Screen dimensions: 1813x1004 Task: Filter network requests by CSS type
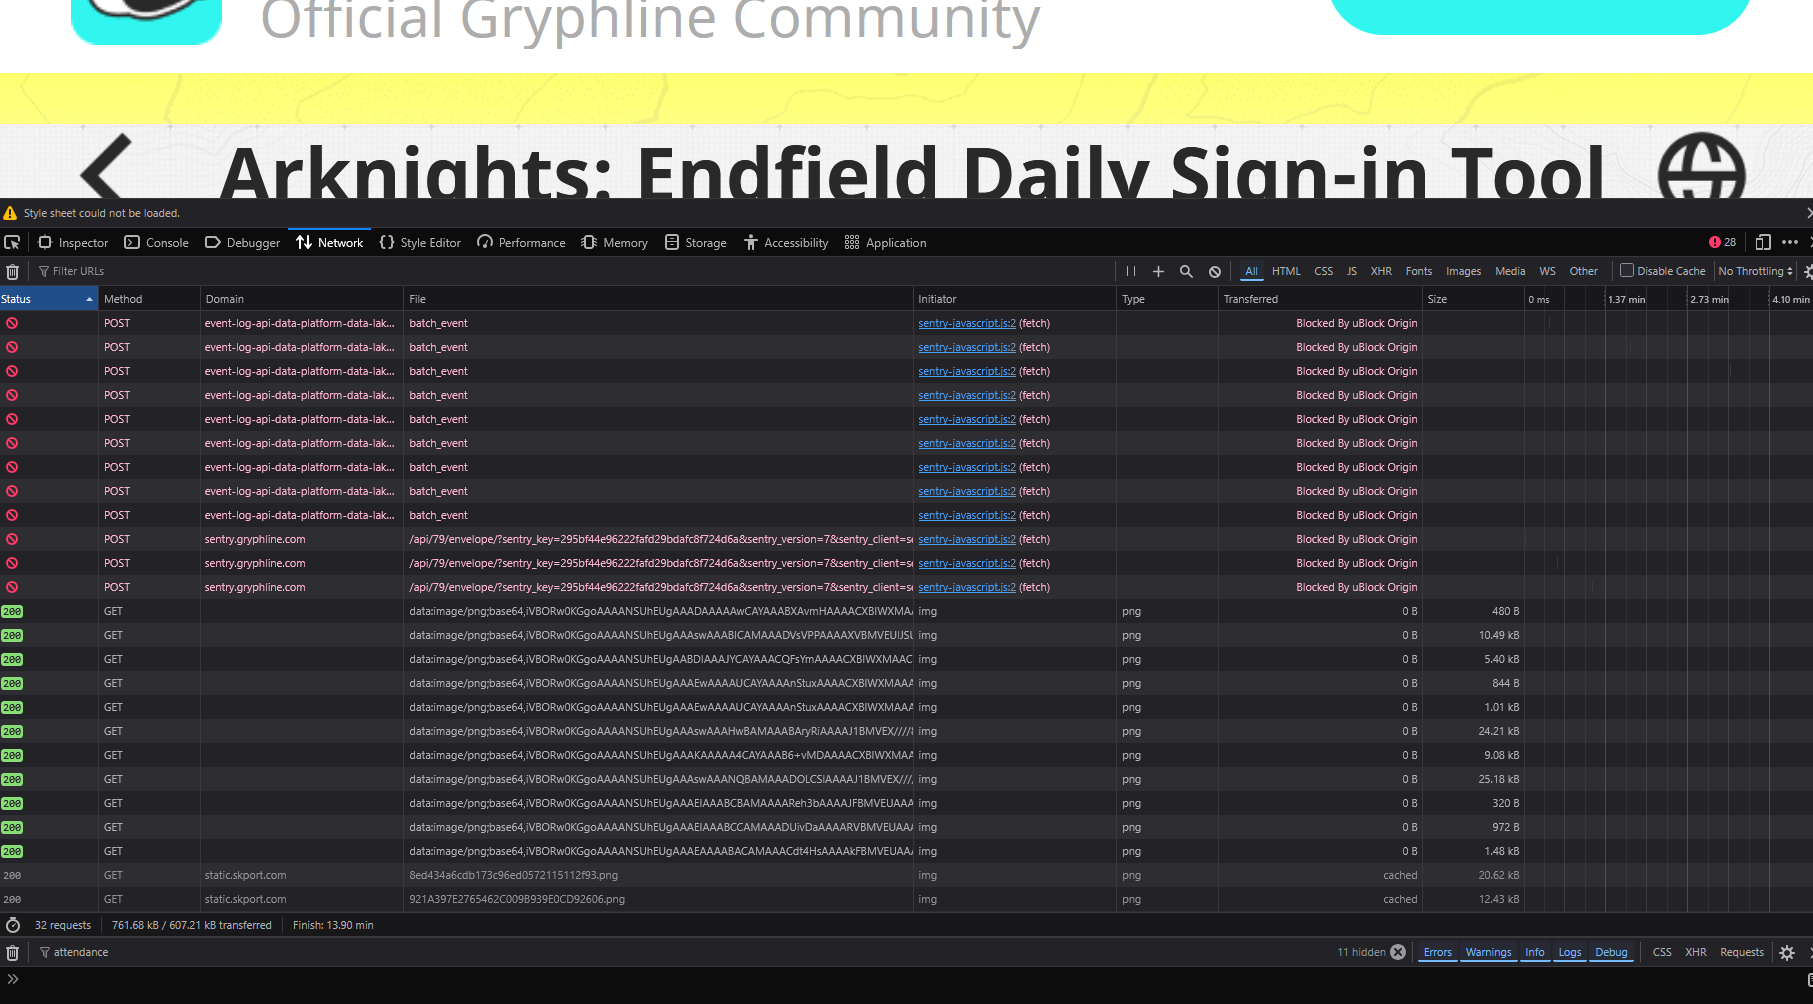(x=1323, y=271)
